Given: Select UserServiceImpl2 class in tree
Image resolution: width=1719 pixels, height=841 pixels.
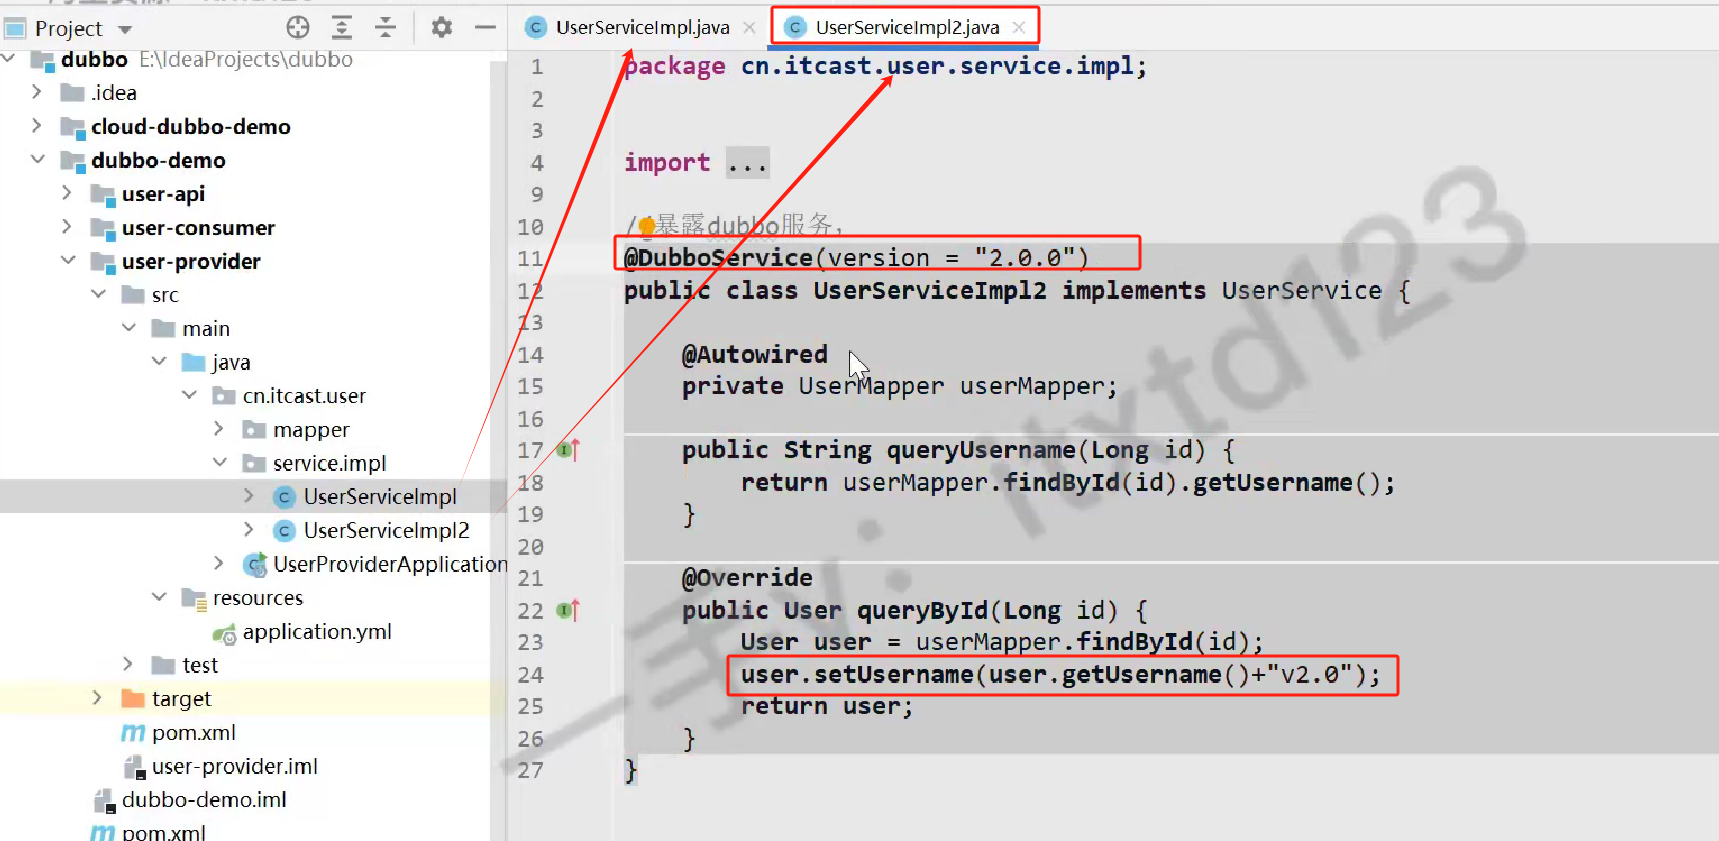Looking at the screenshot, I should 386,530.
